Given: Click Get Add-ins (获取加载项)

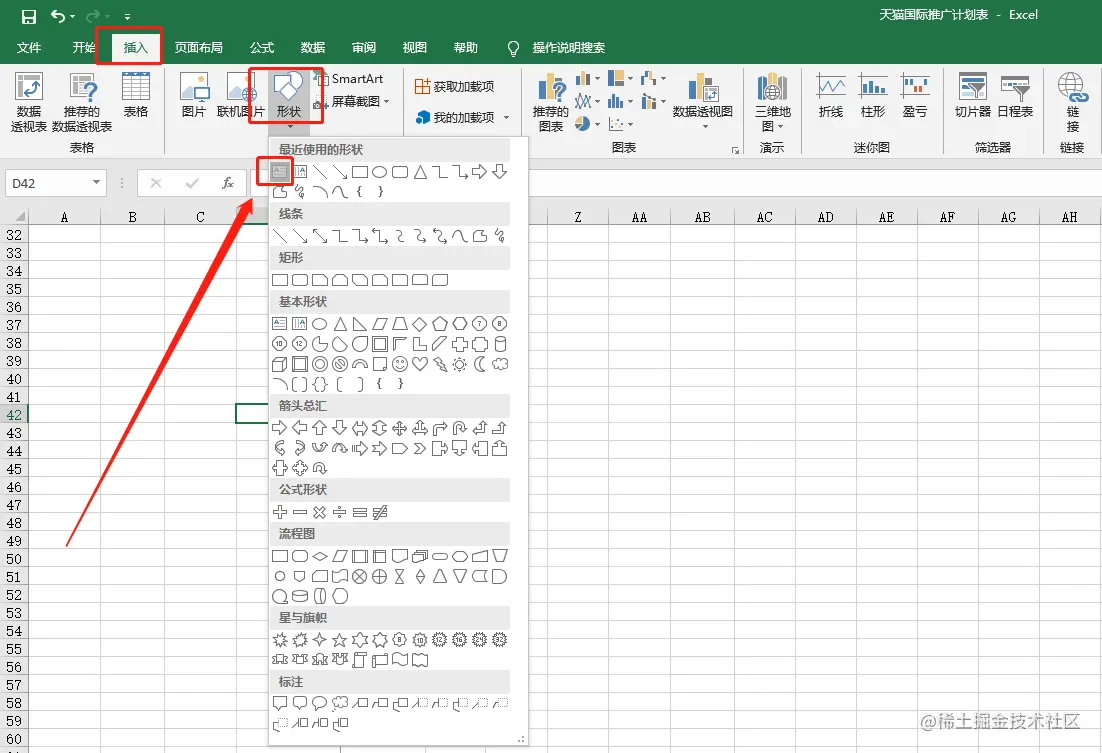Looking at the screenshot, I should tap(455, 86).
